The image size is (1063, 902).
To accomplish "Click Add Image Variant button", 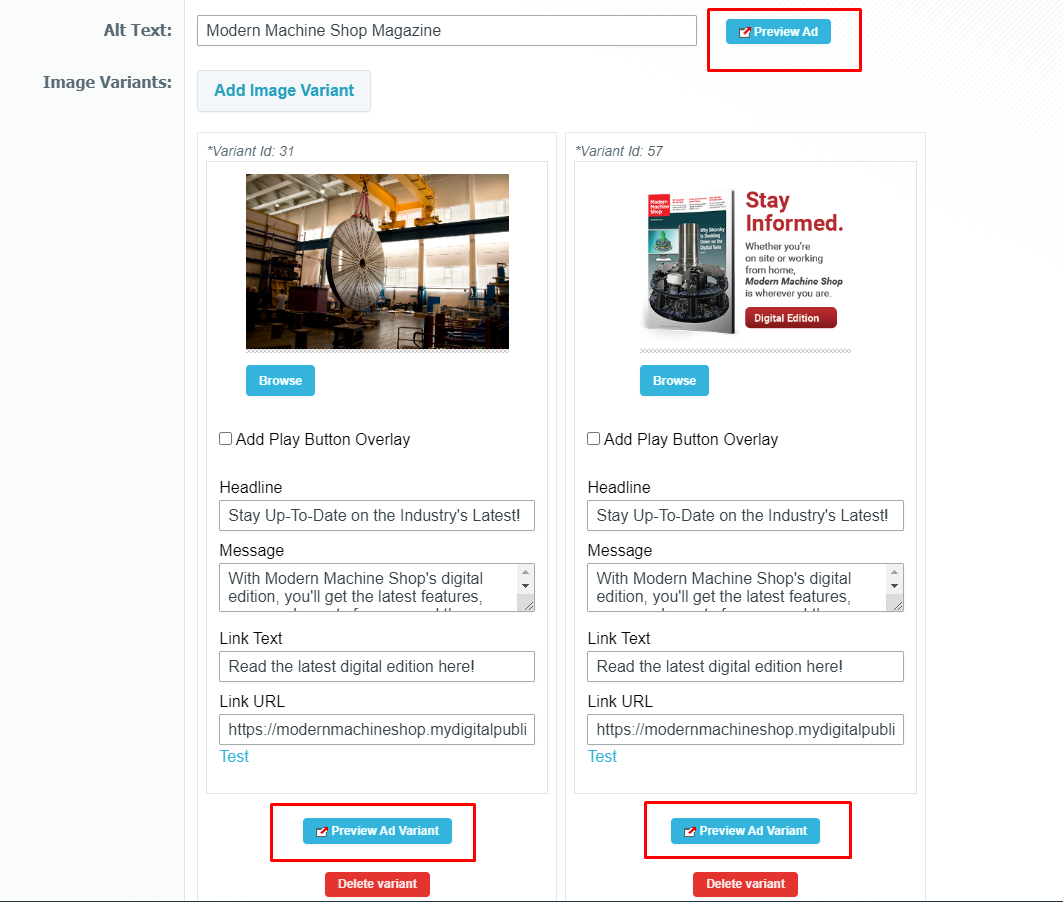I will [284, 91].
